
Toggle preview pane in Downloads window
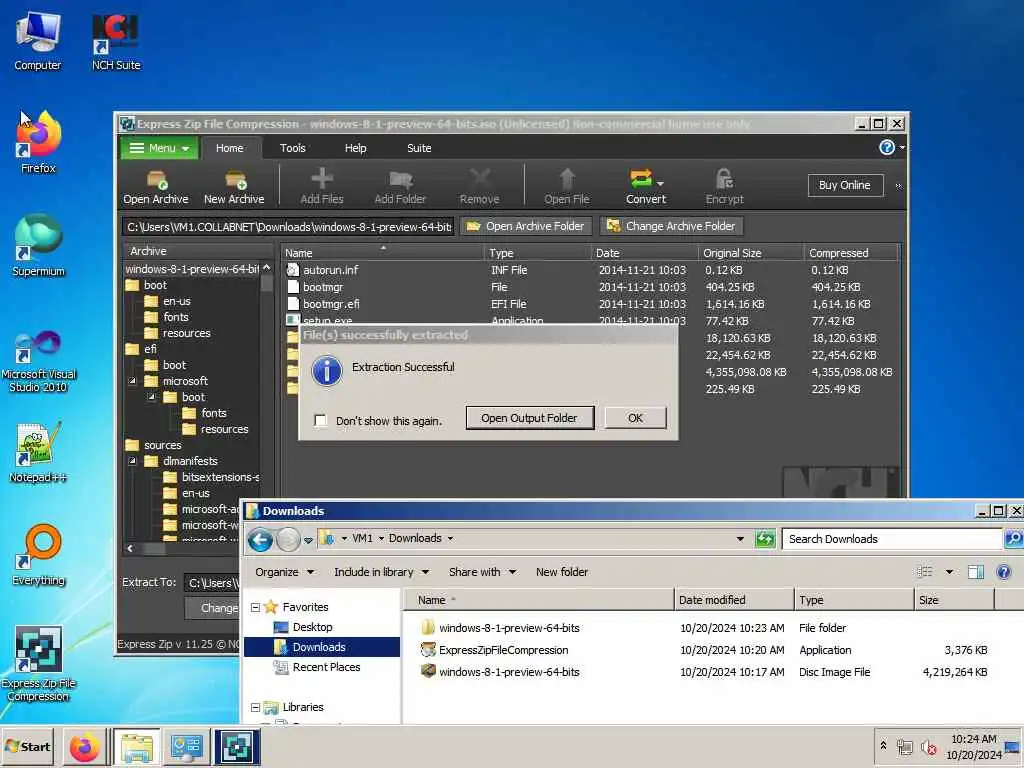(x=976, y=572)
